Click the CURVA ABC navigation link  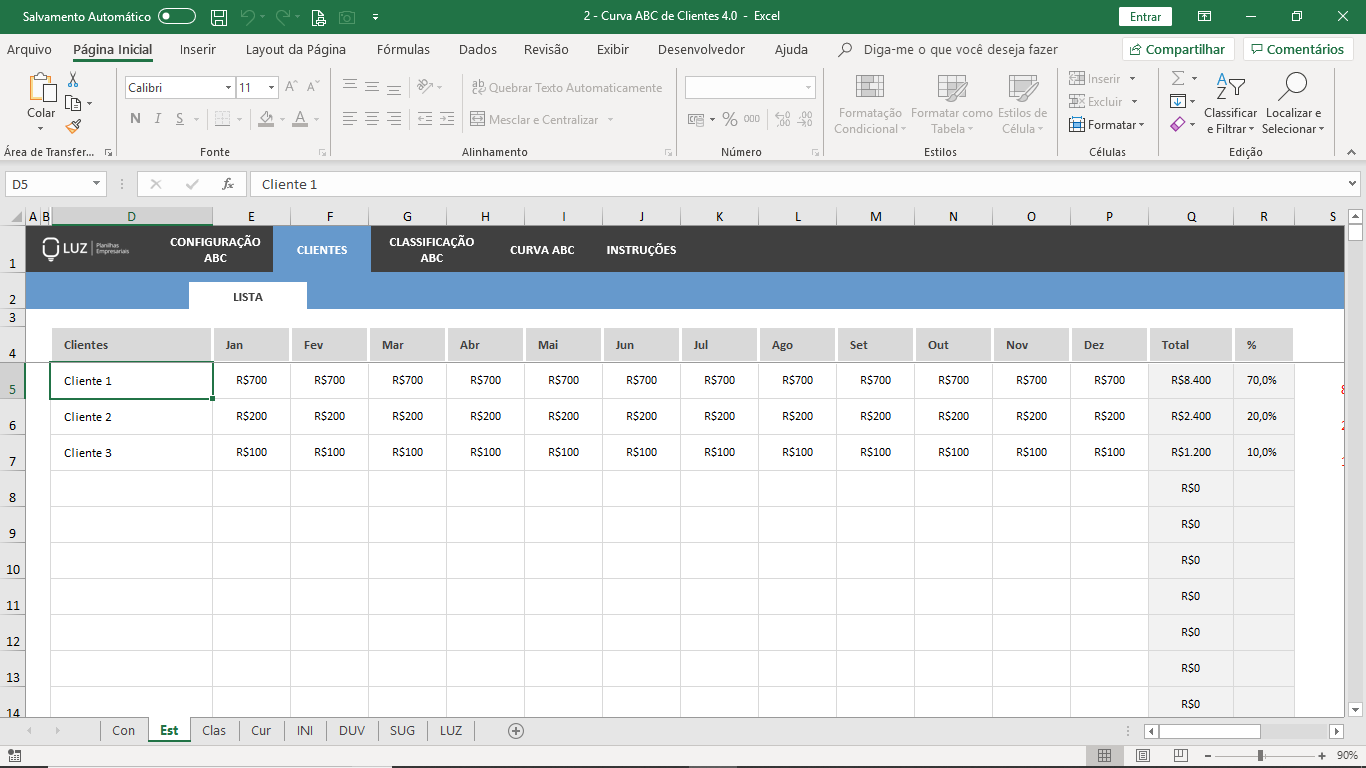point(542,250)
